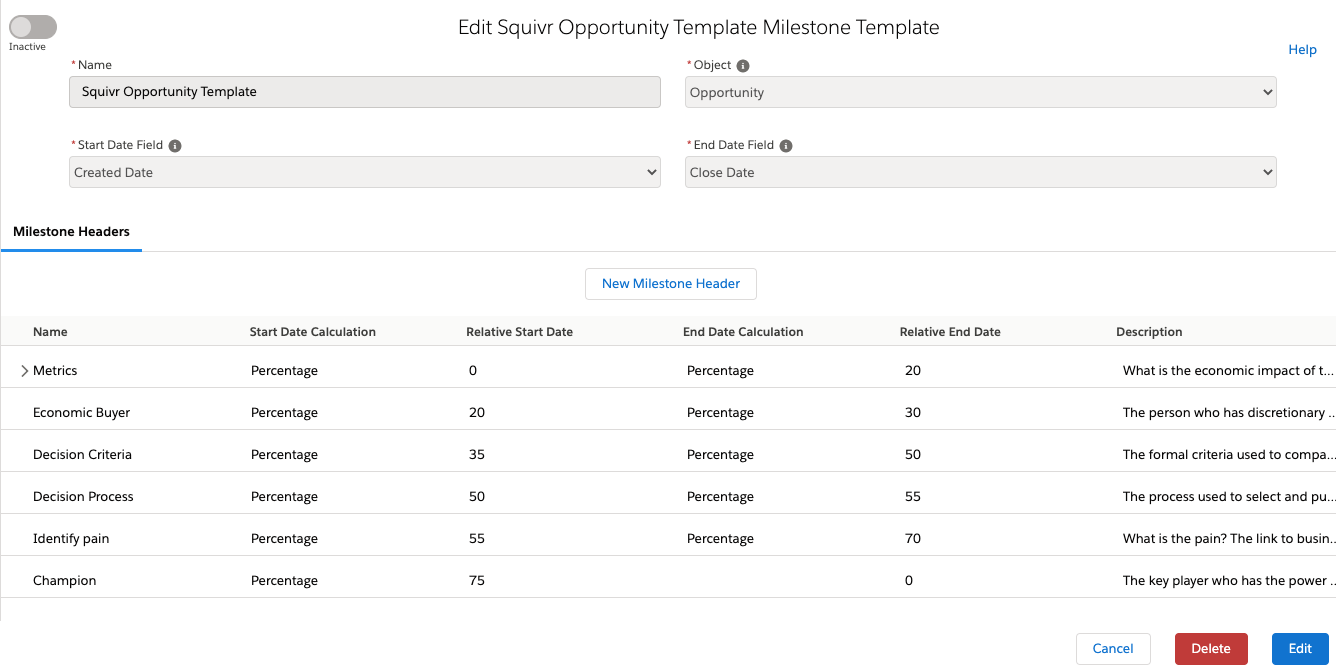The width and height of the screenshot is (1336, 669).
Task: Open the End Date Field dropdown
Action: point(980,172)
